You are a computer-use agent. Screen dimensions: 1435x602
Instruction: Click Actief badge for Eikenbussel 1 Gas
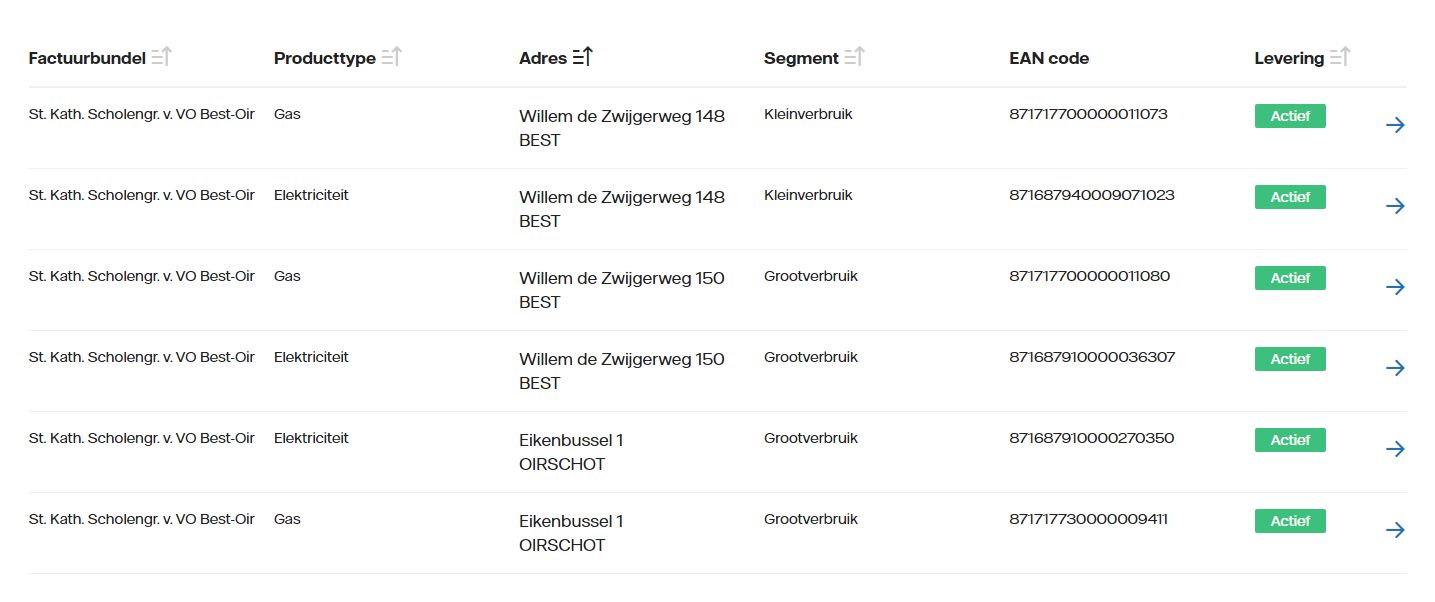(x=1290, y=521)
